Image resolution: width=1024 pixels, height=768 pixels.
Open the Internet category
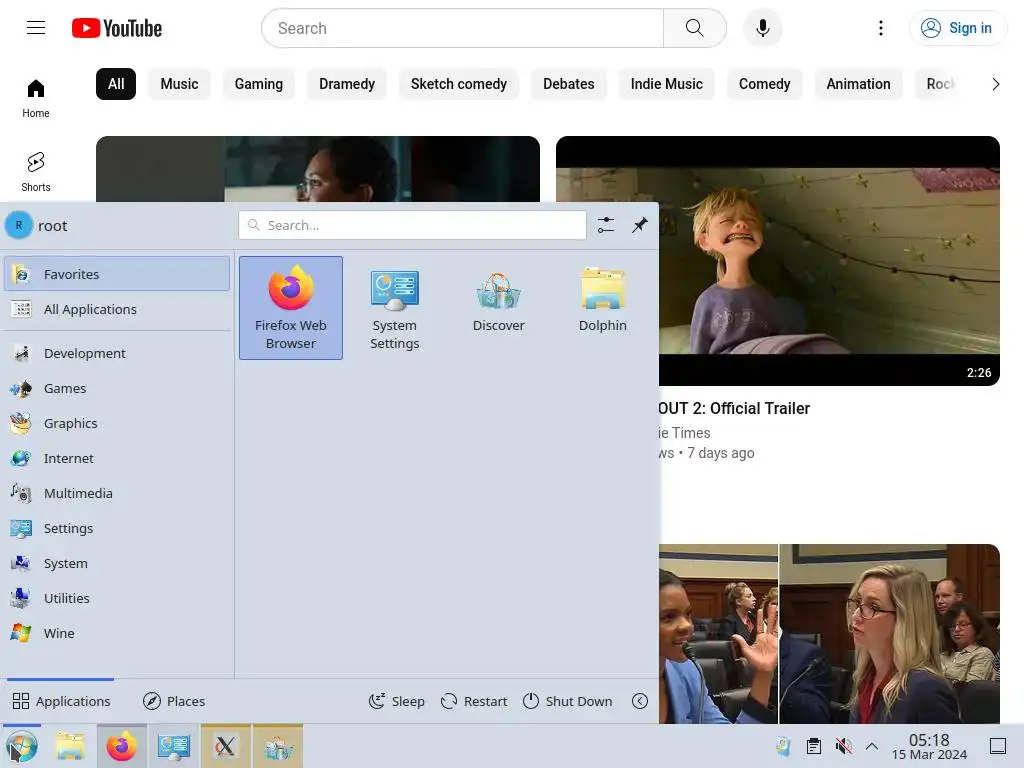tap(117, 458)
